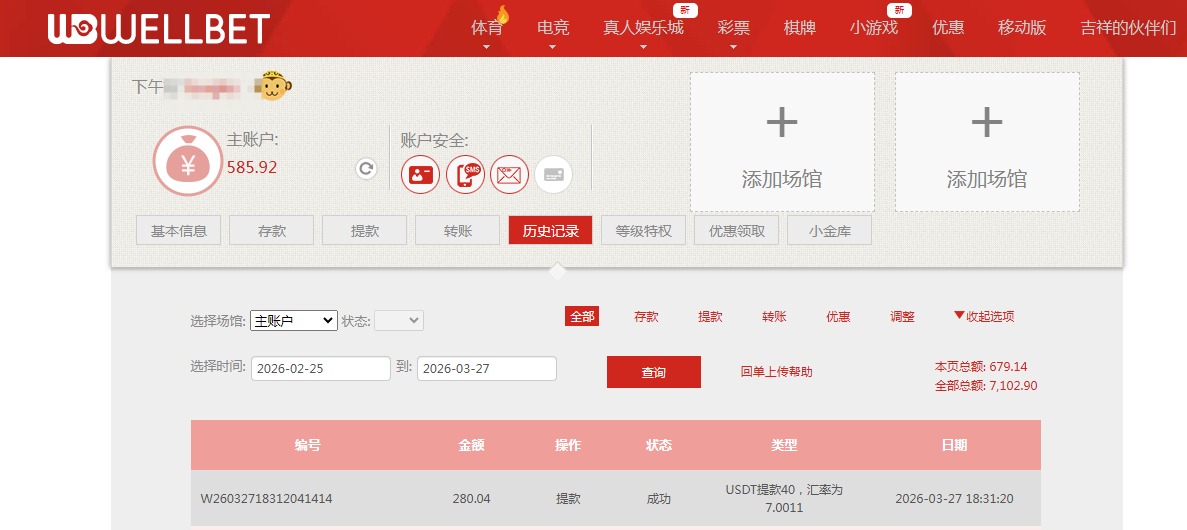Click the 金额 column header
Image resolution: width=1187 pixels, height=530 pixels.
(472, 445)
